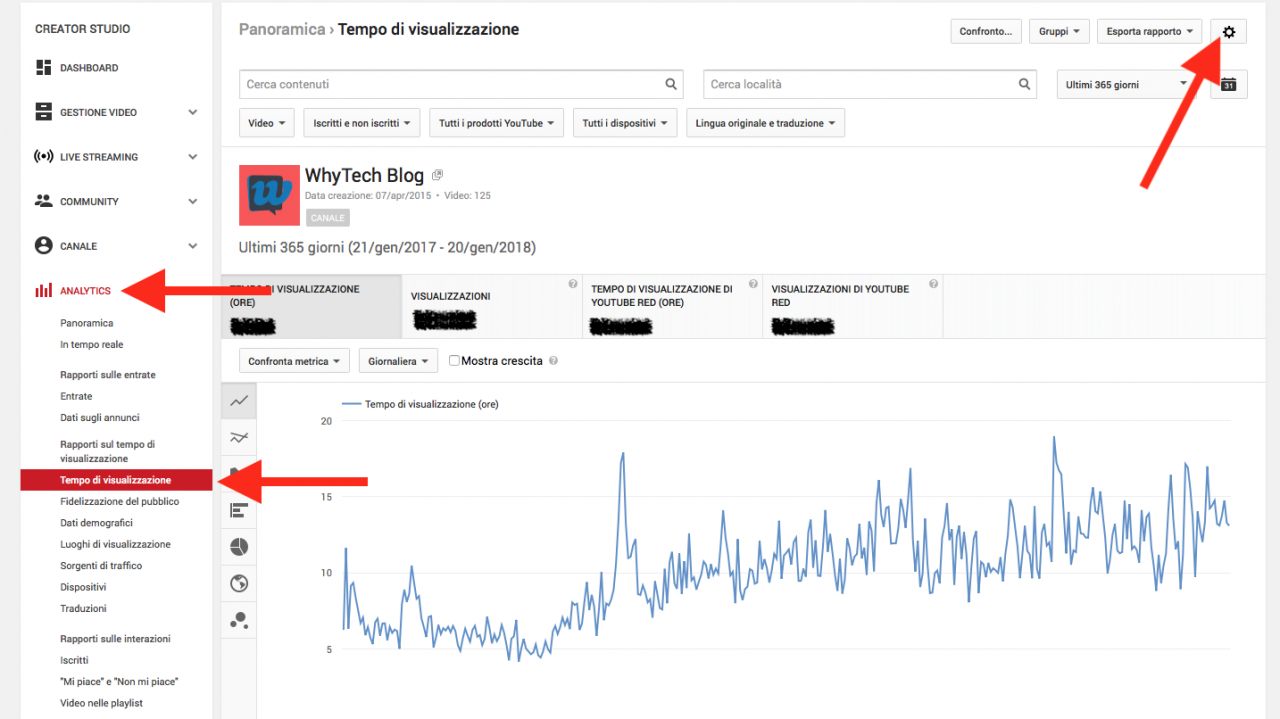The height and width of the screenshot is (719, 1280).
Task: Expand the Live Streaming section chevron
Action: 193,157
